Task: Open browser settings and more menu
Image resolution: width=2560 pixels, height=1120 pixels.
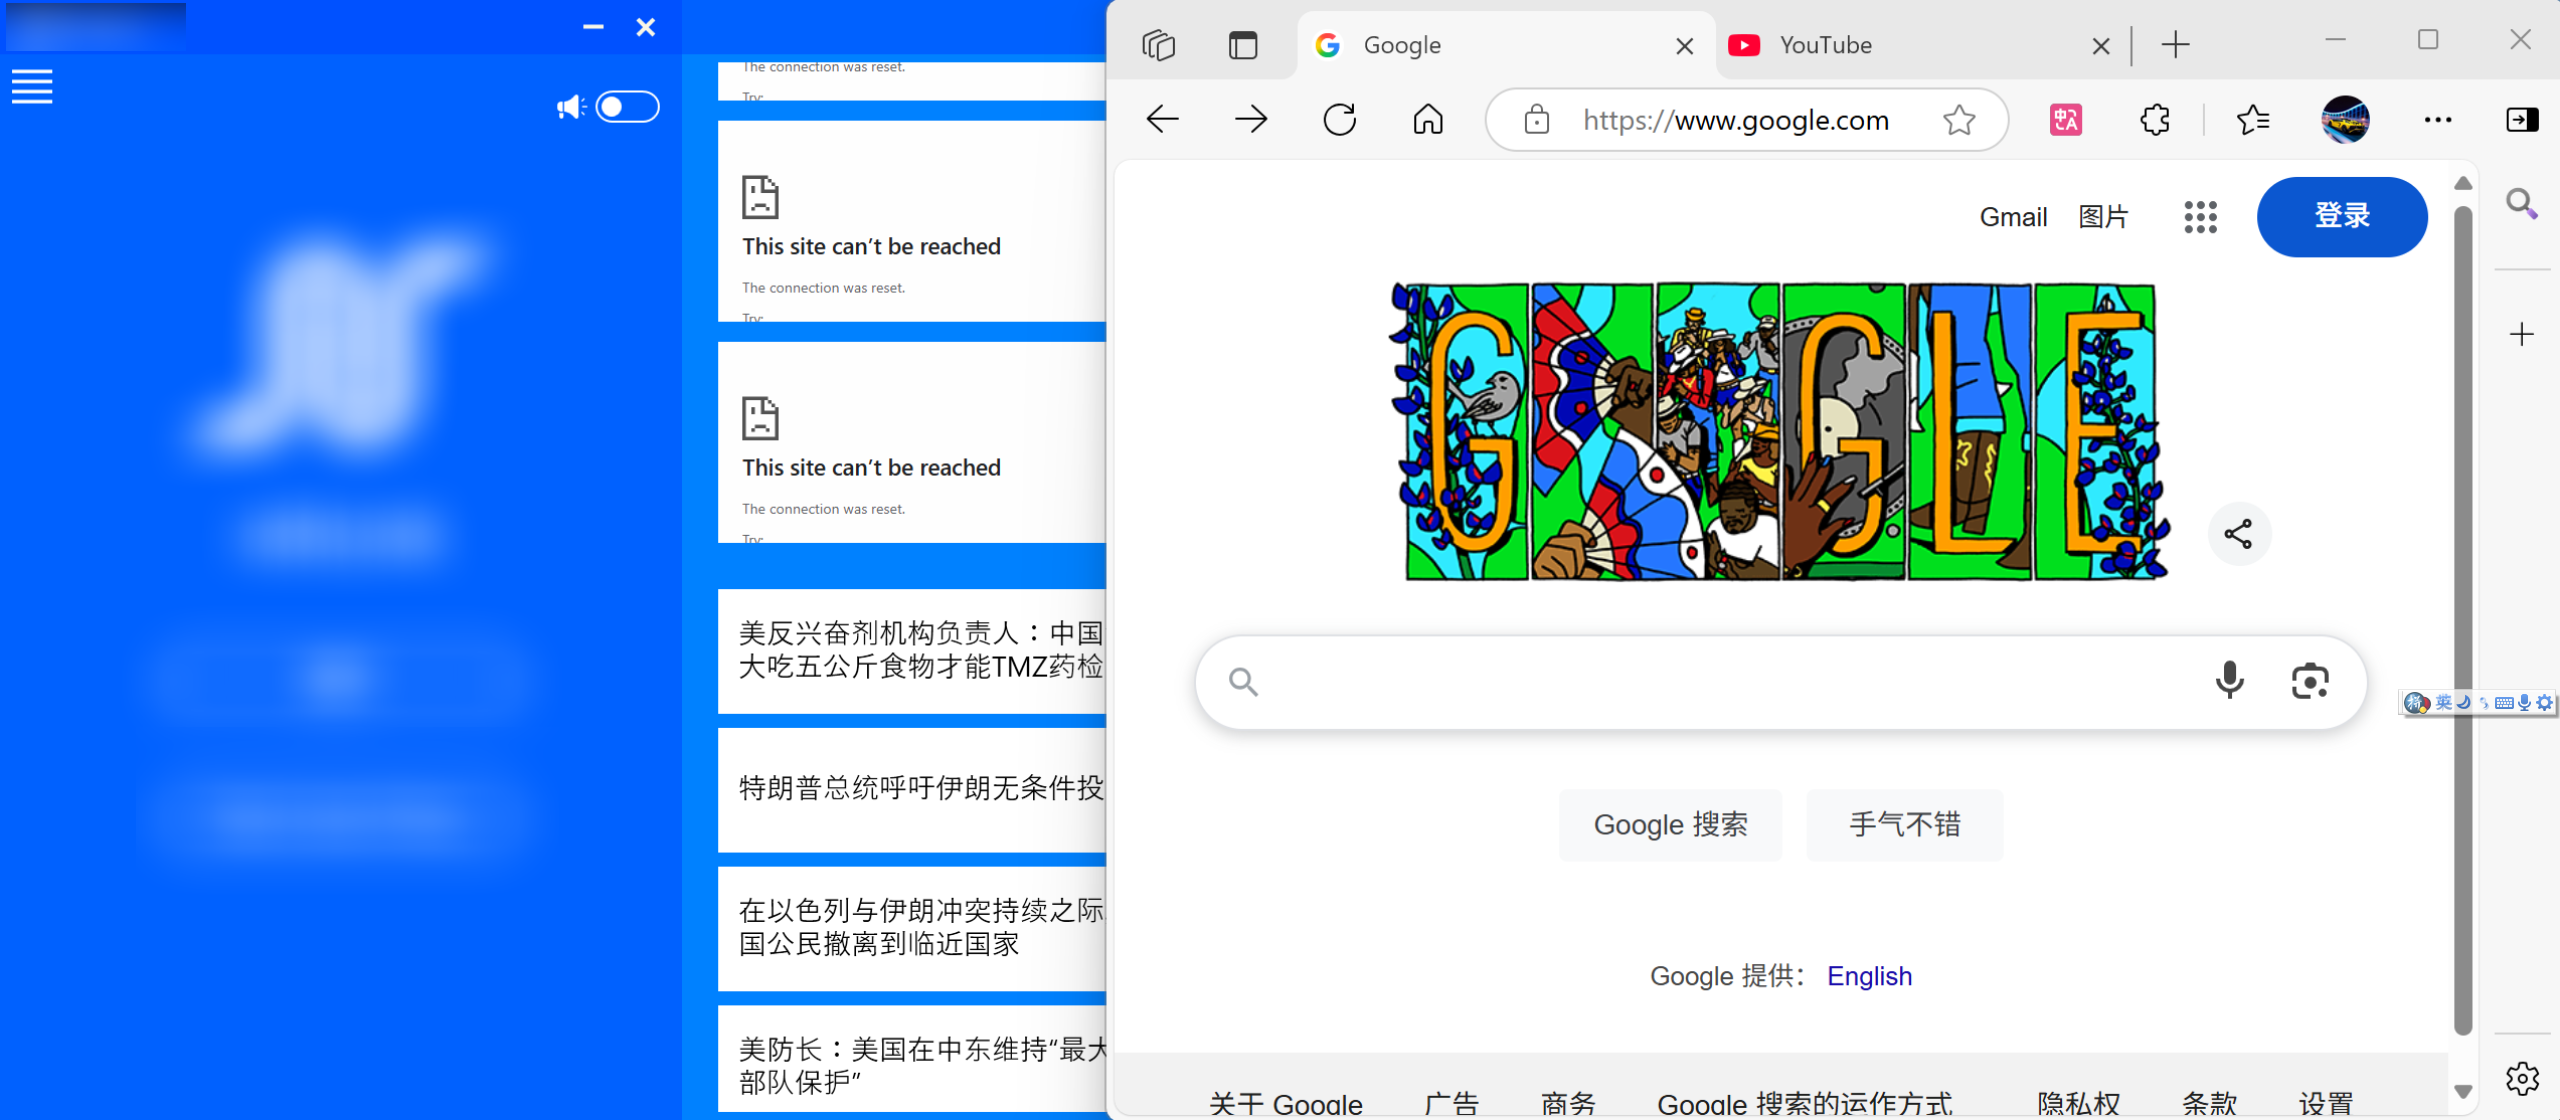Action: coord(2437,120)
